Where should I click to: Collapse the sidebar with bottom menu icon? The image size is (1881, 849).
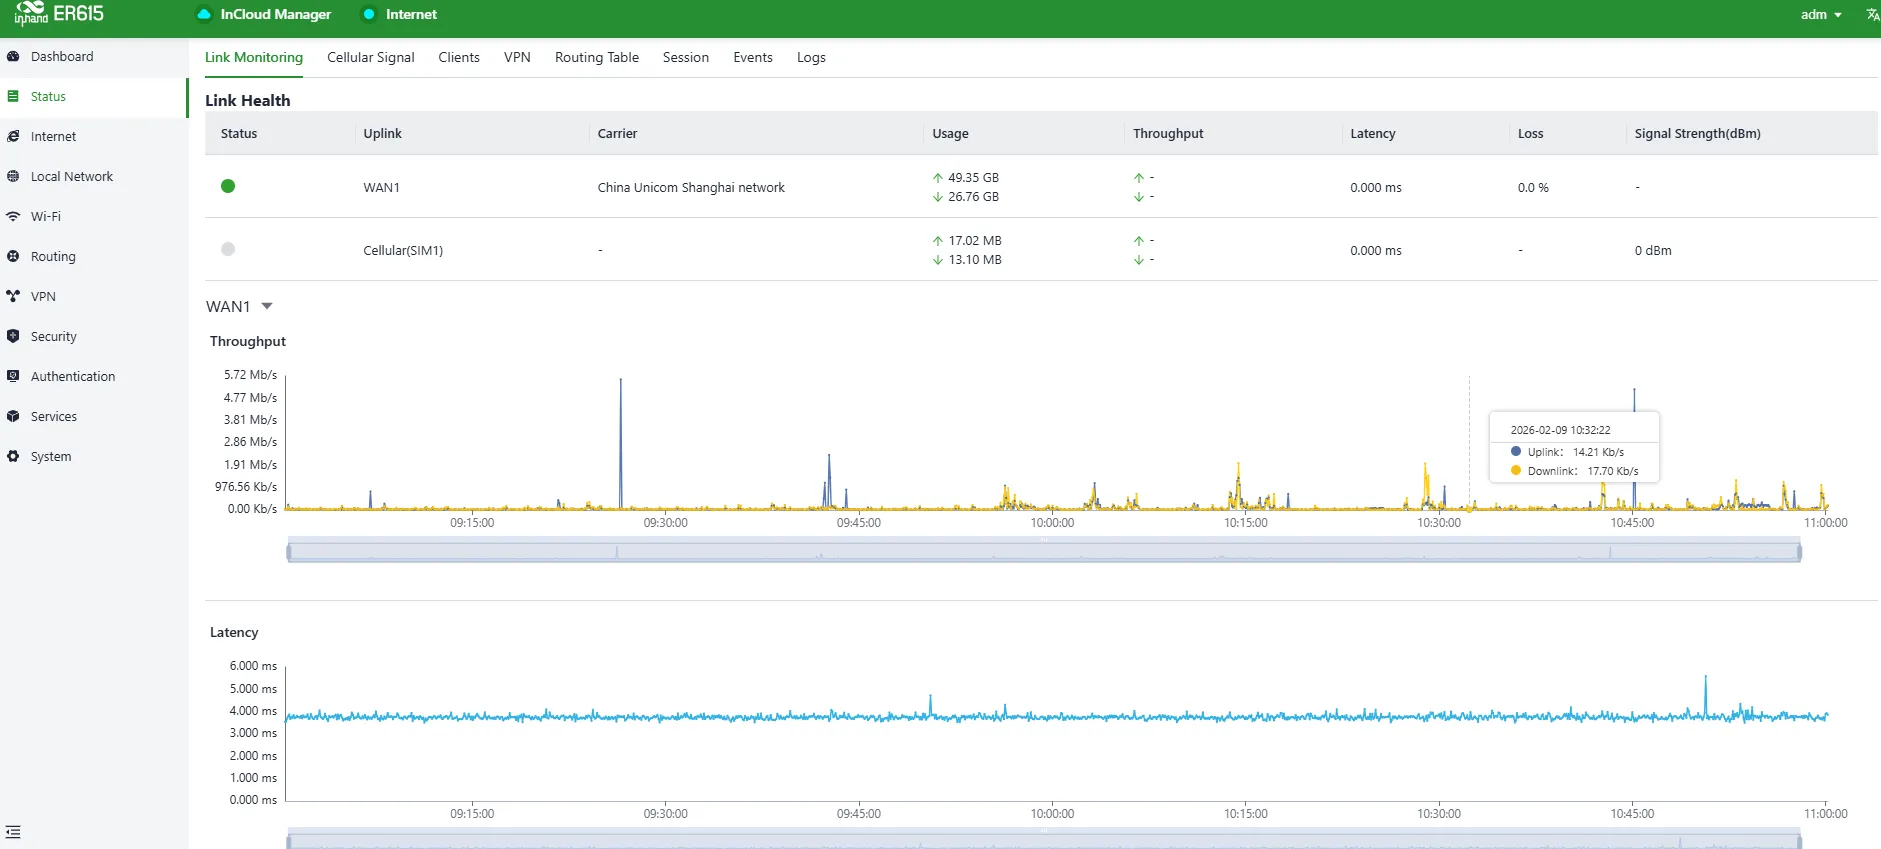click(x=13, y=832)
